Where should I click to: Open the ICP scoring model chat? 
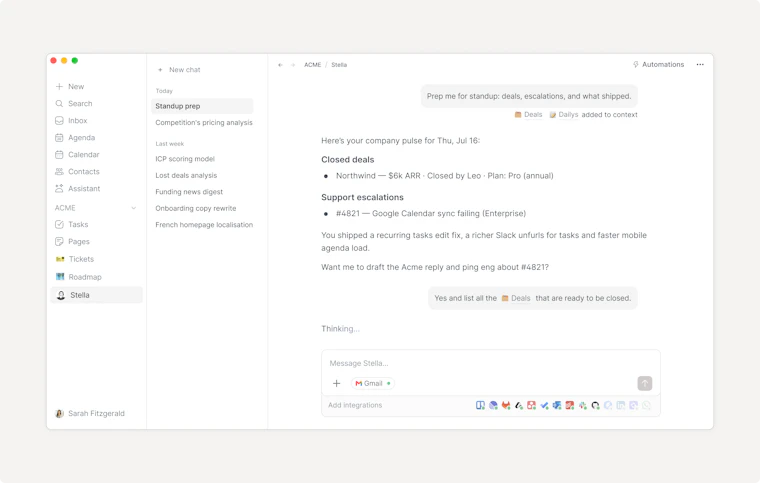(x=185, y=159)
